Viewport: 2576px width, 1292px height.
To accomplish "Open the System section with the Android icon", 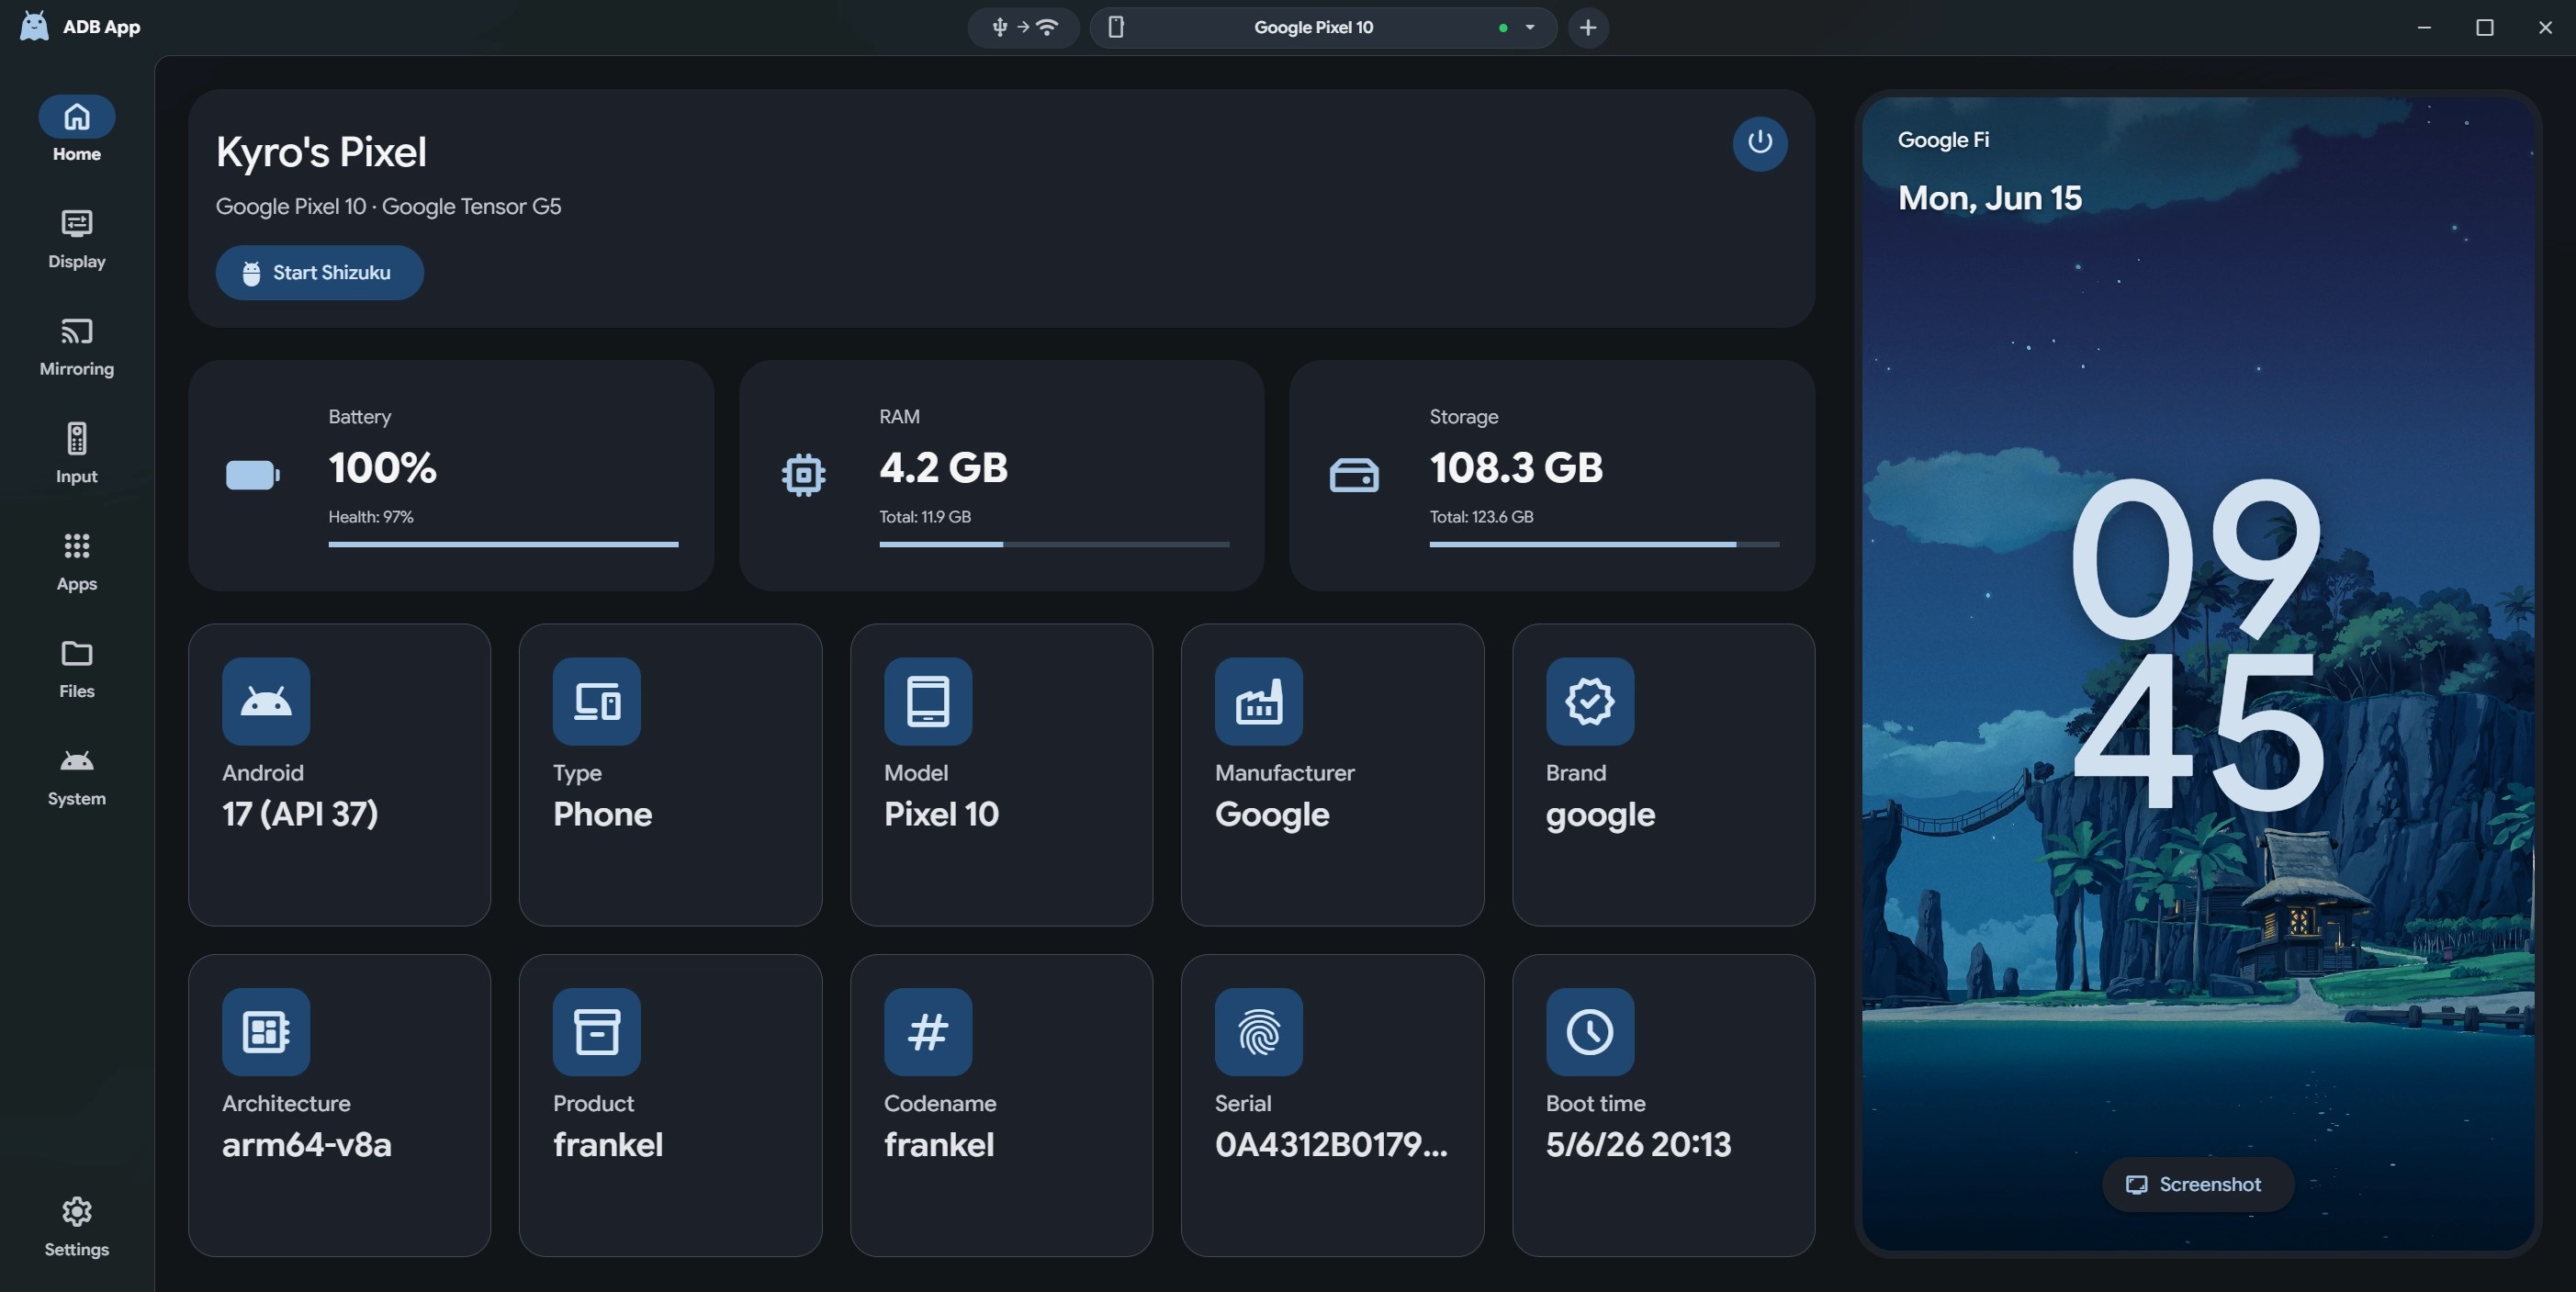I will point(77,776).
